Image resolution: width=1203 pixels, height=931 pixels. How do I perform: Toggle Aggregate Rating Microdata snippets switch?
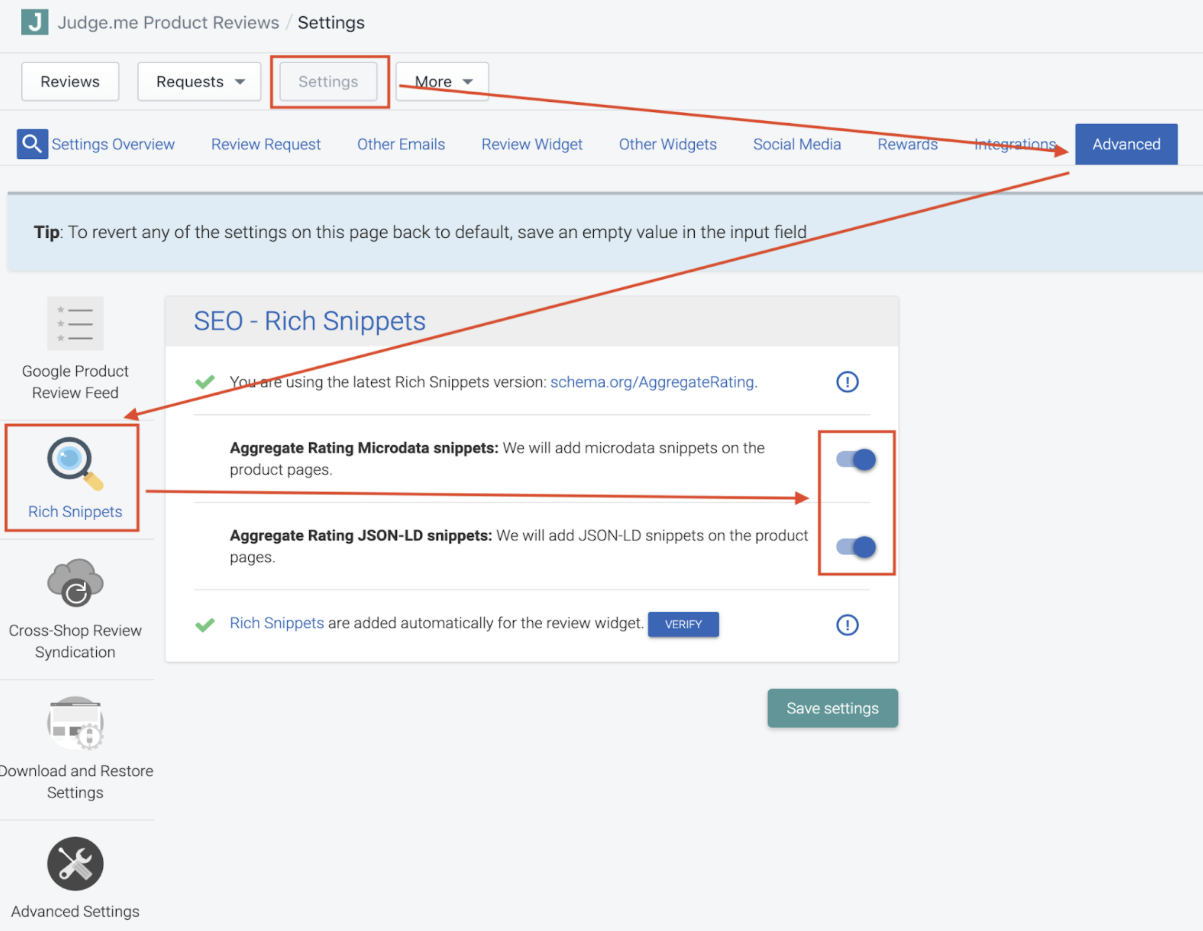pyautogui.click(x=856, y=460)
